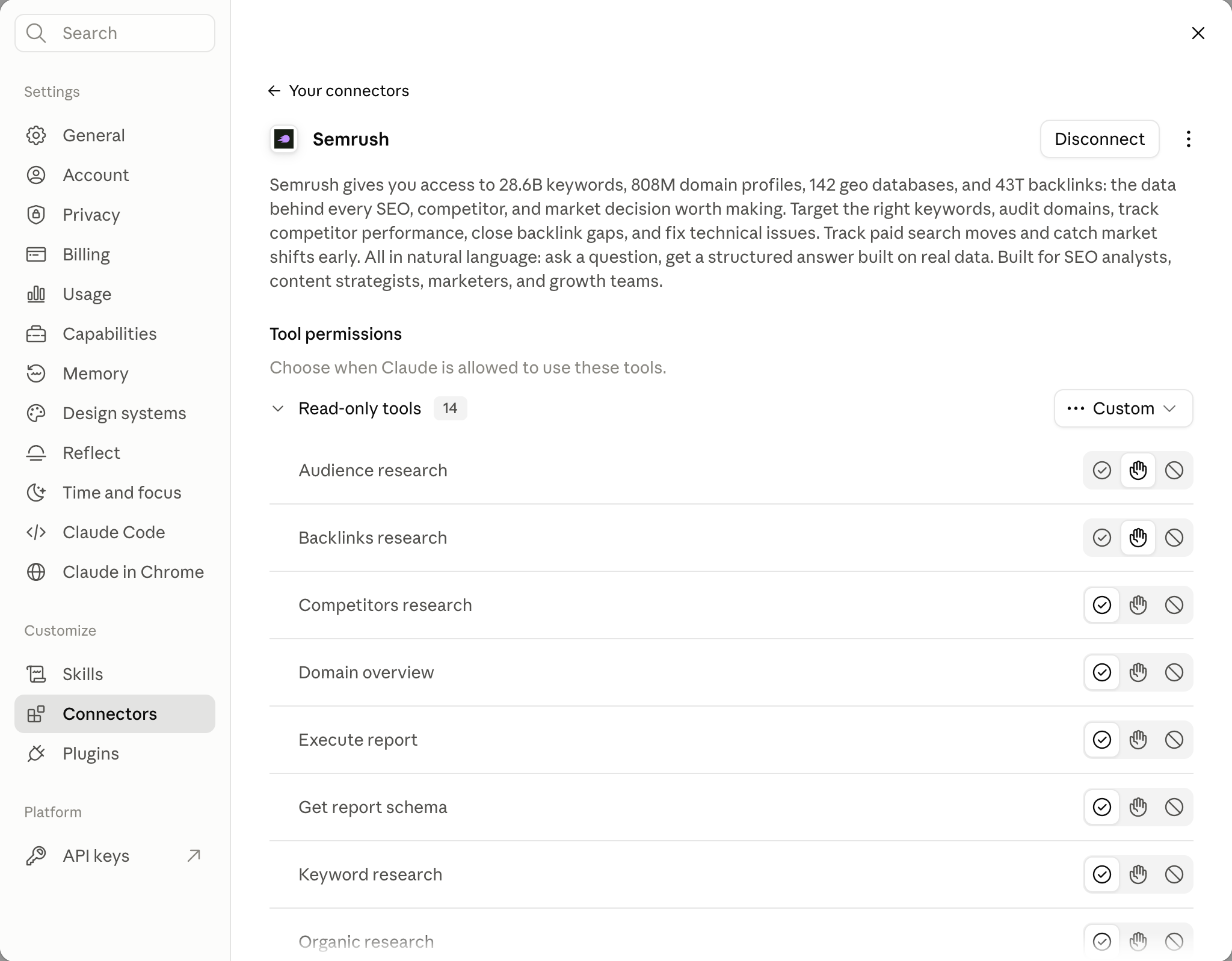
Task: Open Account settings
Action: point(115,175)
